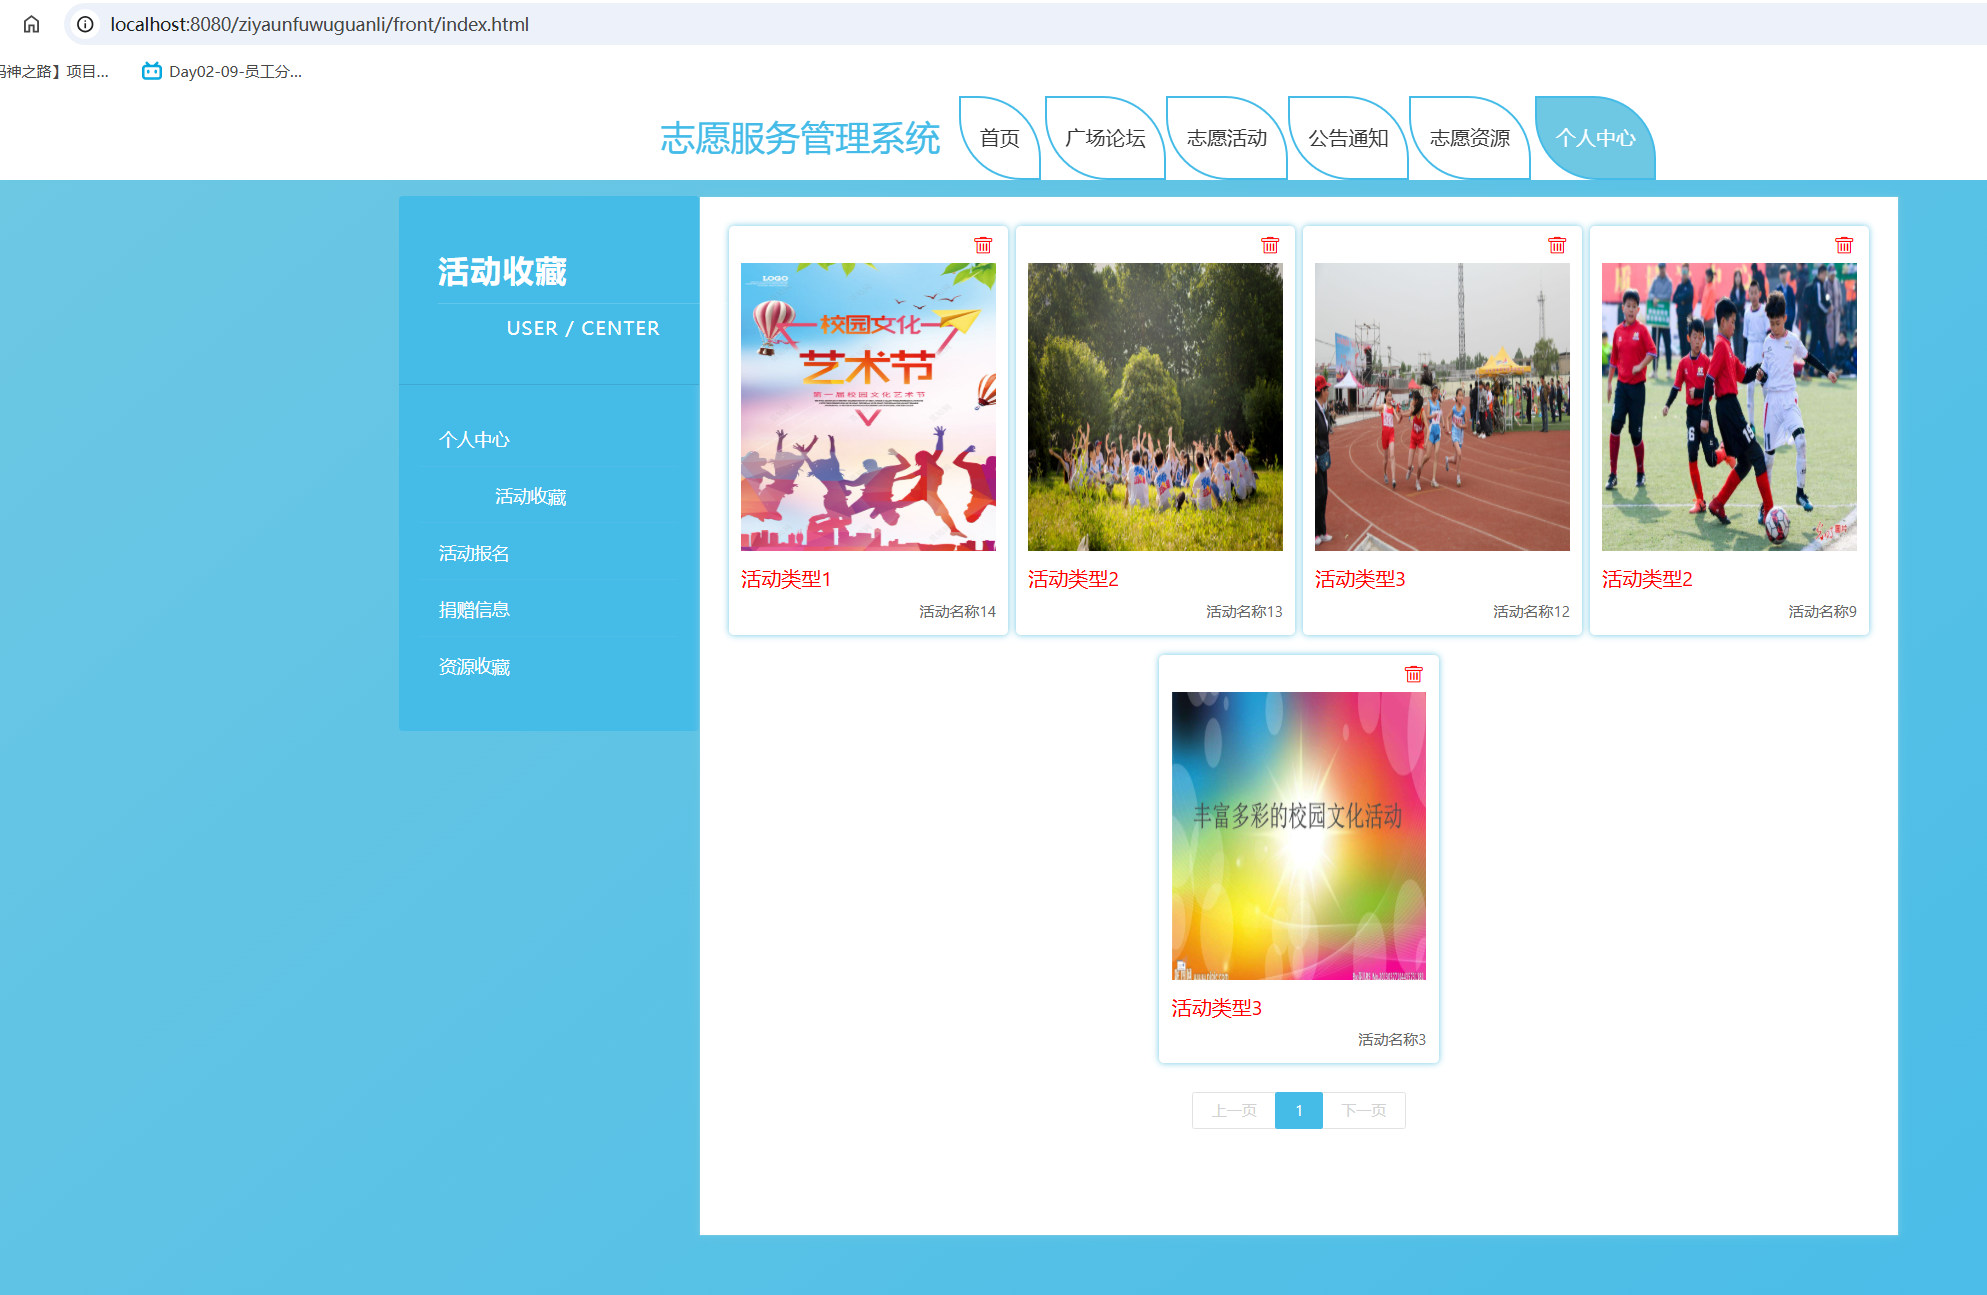Click the site info icon in the address bar

point(86,24)
